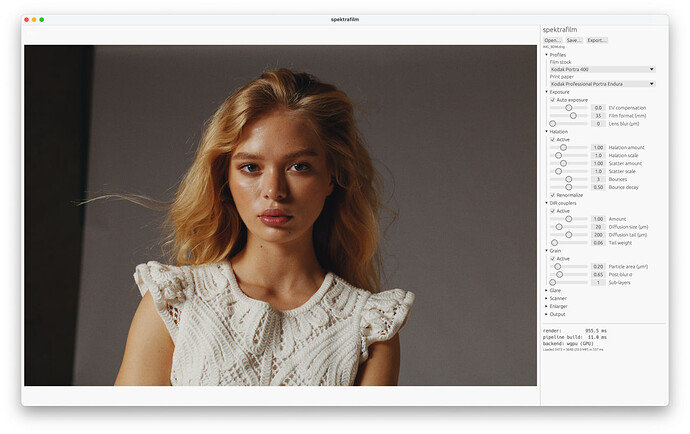Click the Lens blur slider

[x=569, y=124]
